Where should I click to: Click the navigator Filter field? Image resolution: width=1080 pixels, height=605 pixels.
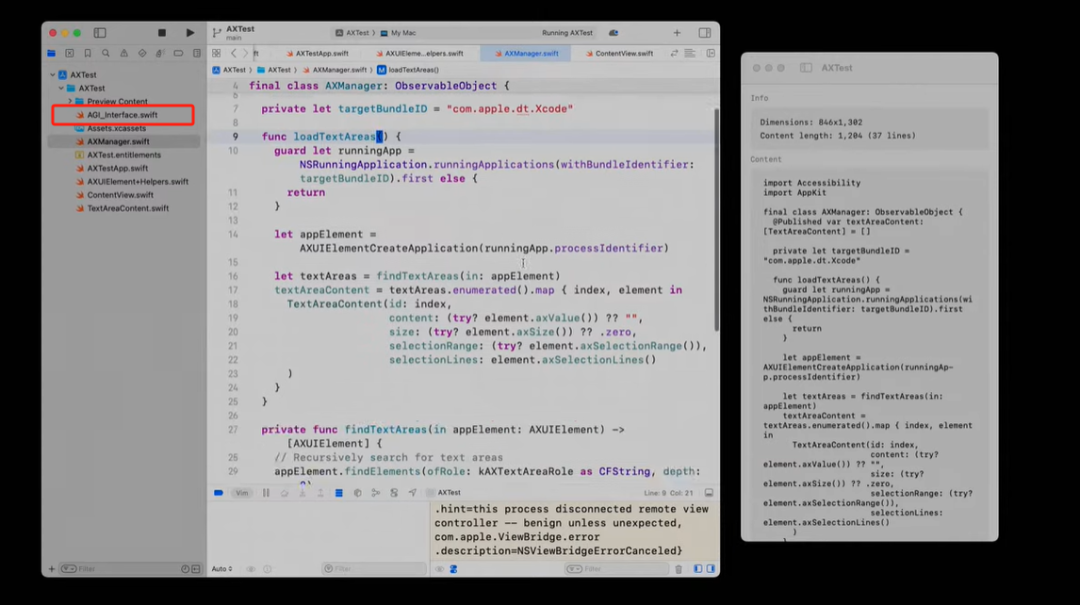[x=120, y=569]
